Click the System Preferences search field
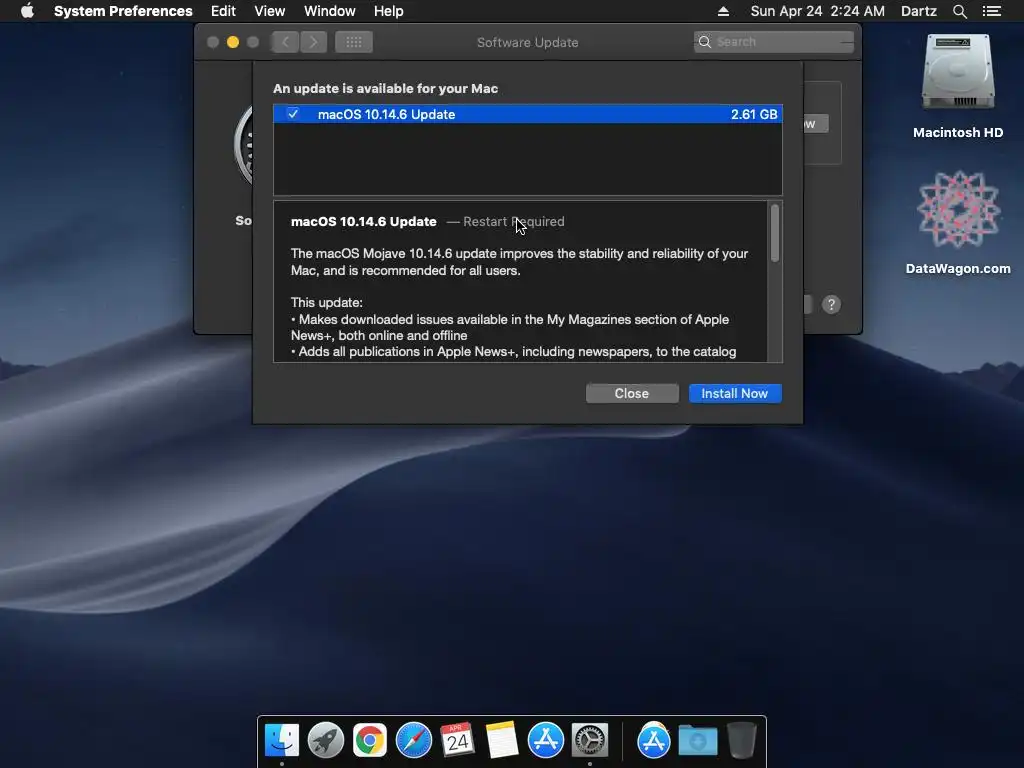 pos(774,42)
